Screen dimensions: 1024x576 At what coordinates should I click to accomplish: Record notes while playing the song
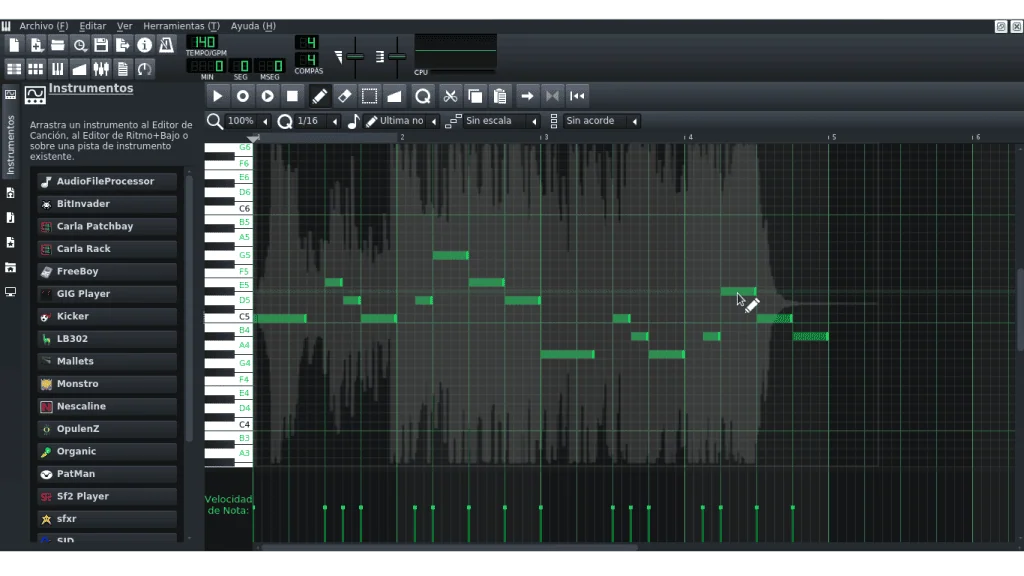pyautogui.click(x=267, y=96)
